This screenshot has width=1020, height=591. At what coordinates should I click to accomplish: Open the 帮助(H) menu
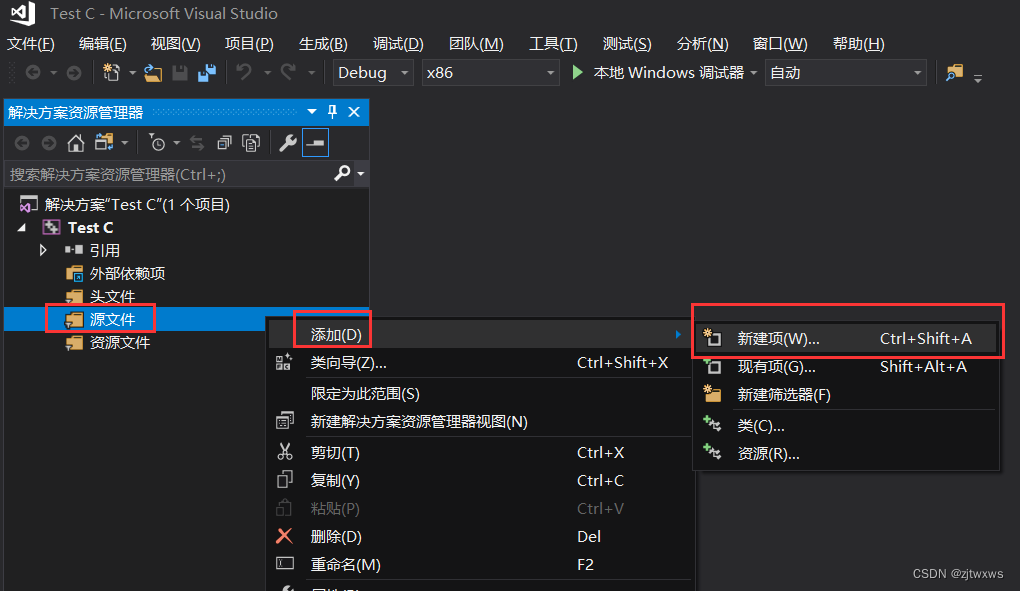coord(859,44)
